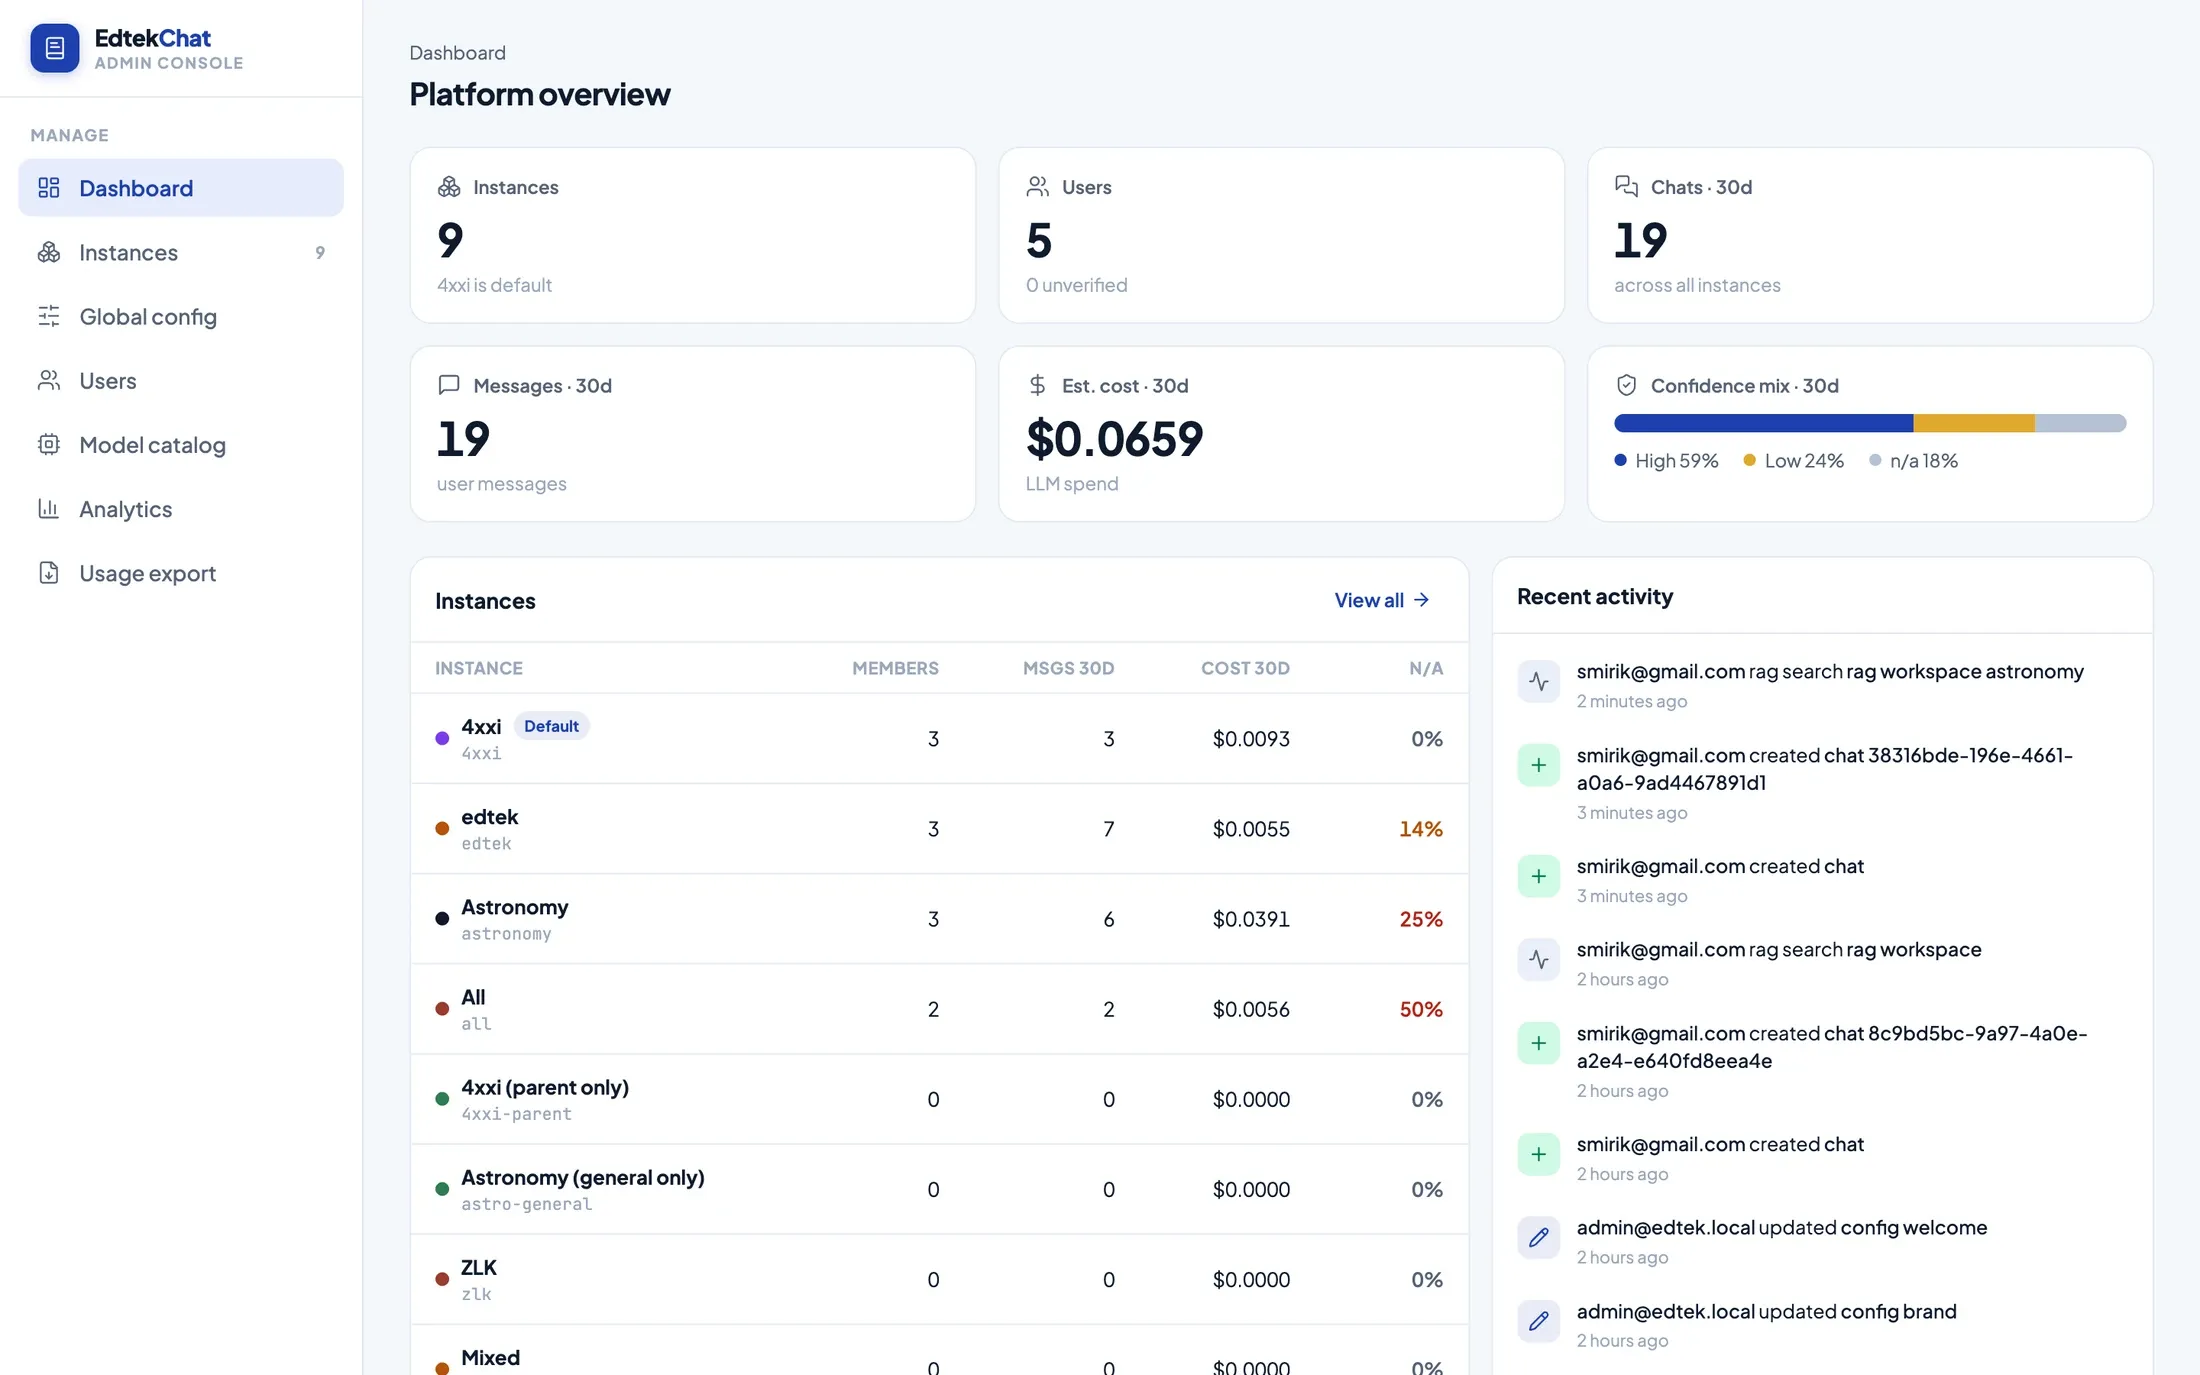Click the gray n/a segment of confidence bar
2200x1375 pixels.
tap(2080, 423)
